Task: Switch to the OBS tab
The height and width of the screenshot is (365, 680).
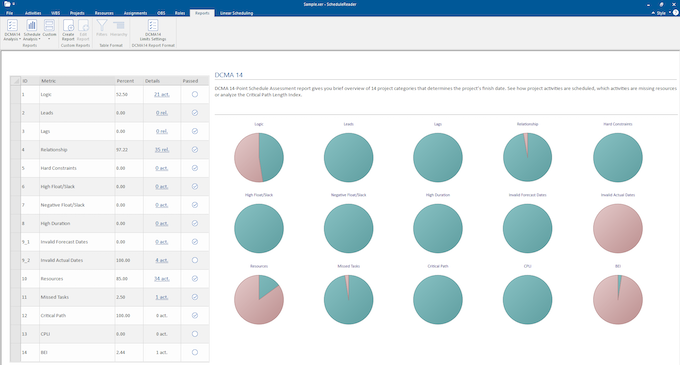Action: [161, 13]
